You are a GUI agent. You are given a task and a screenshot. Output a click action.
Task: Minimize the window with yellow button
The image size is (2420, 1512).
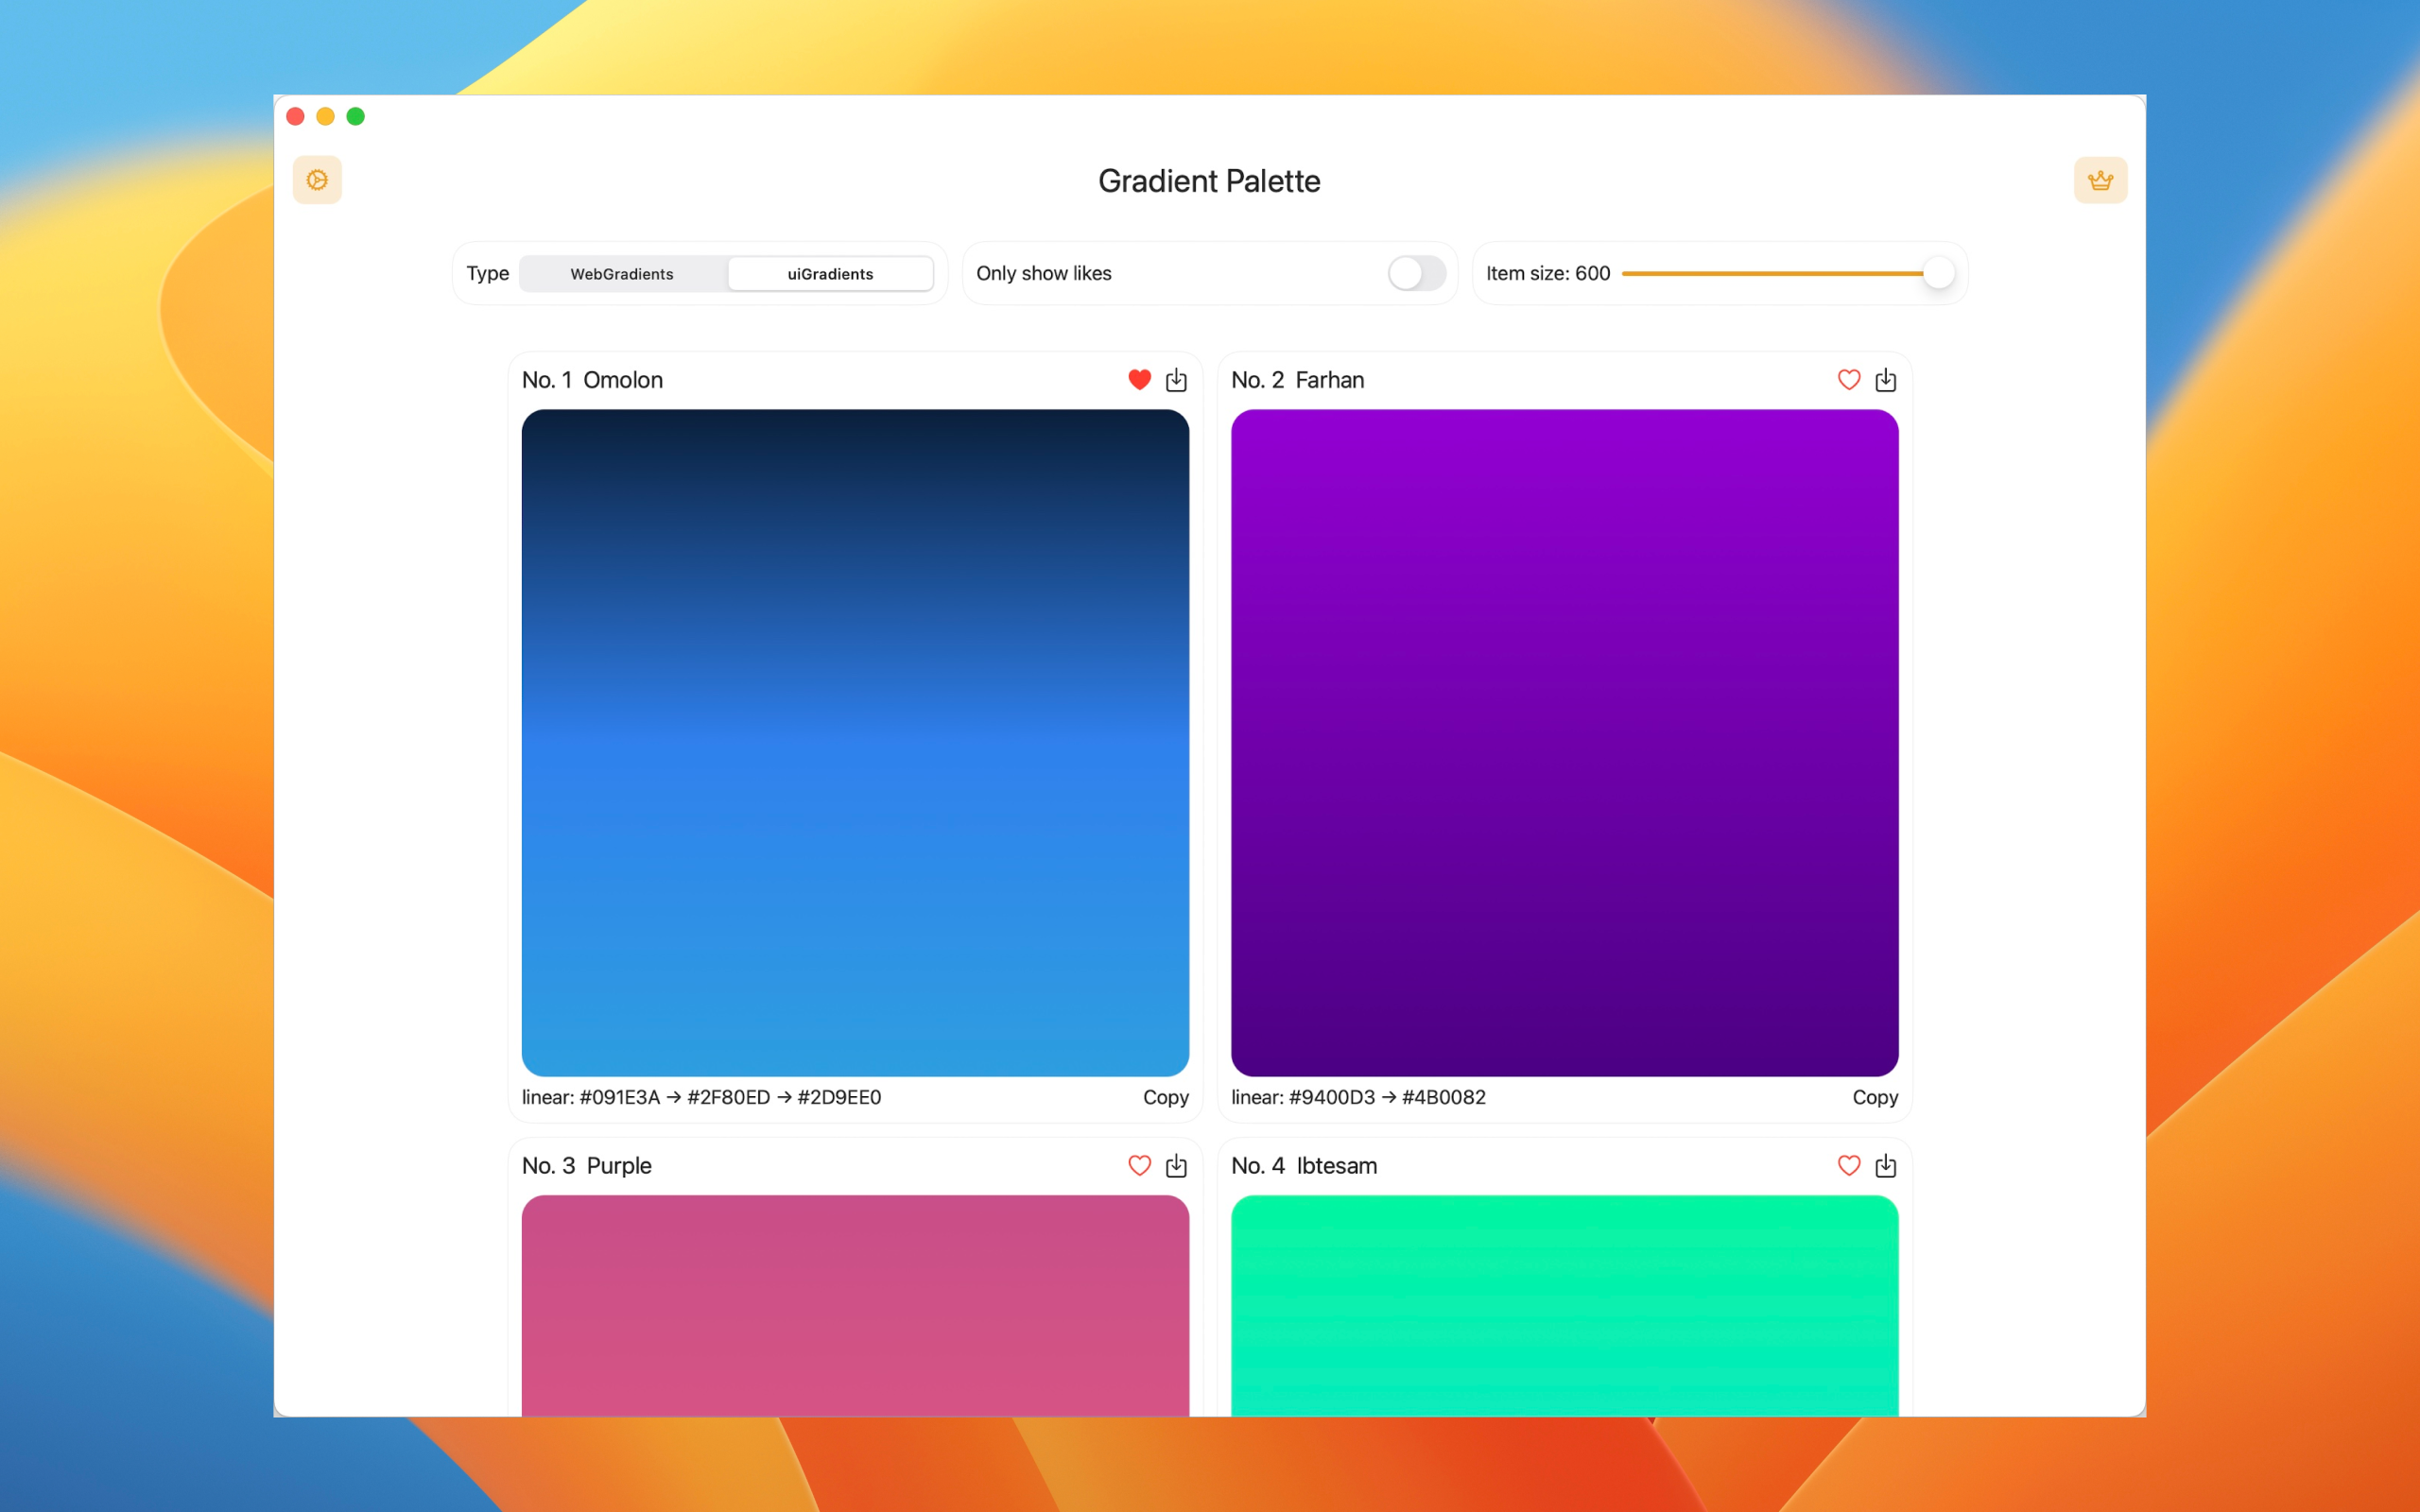coord(325,116)
